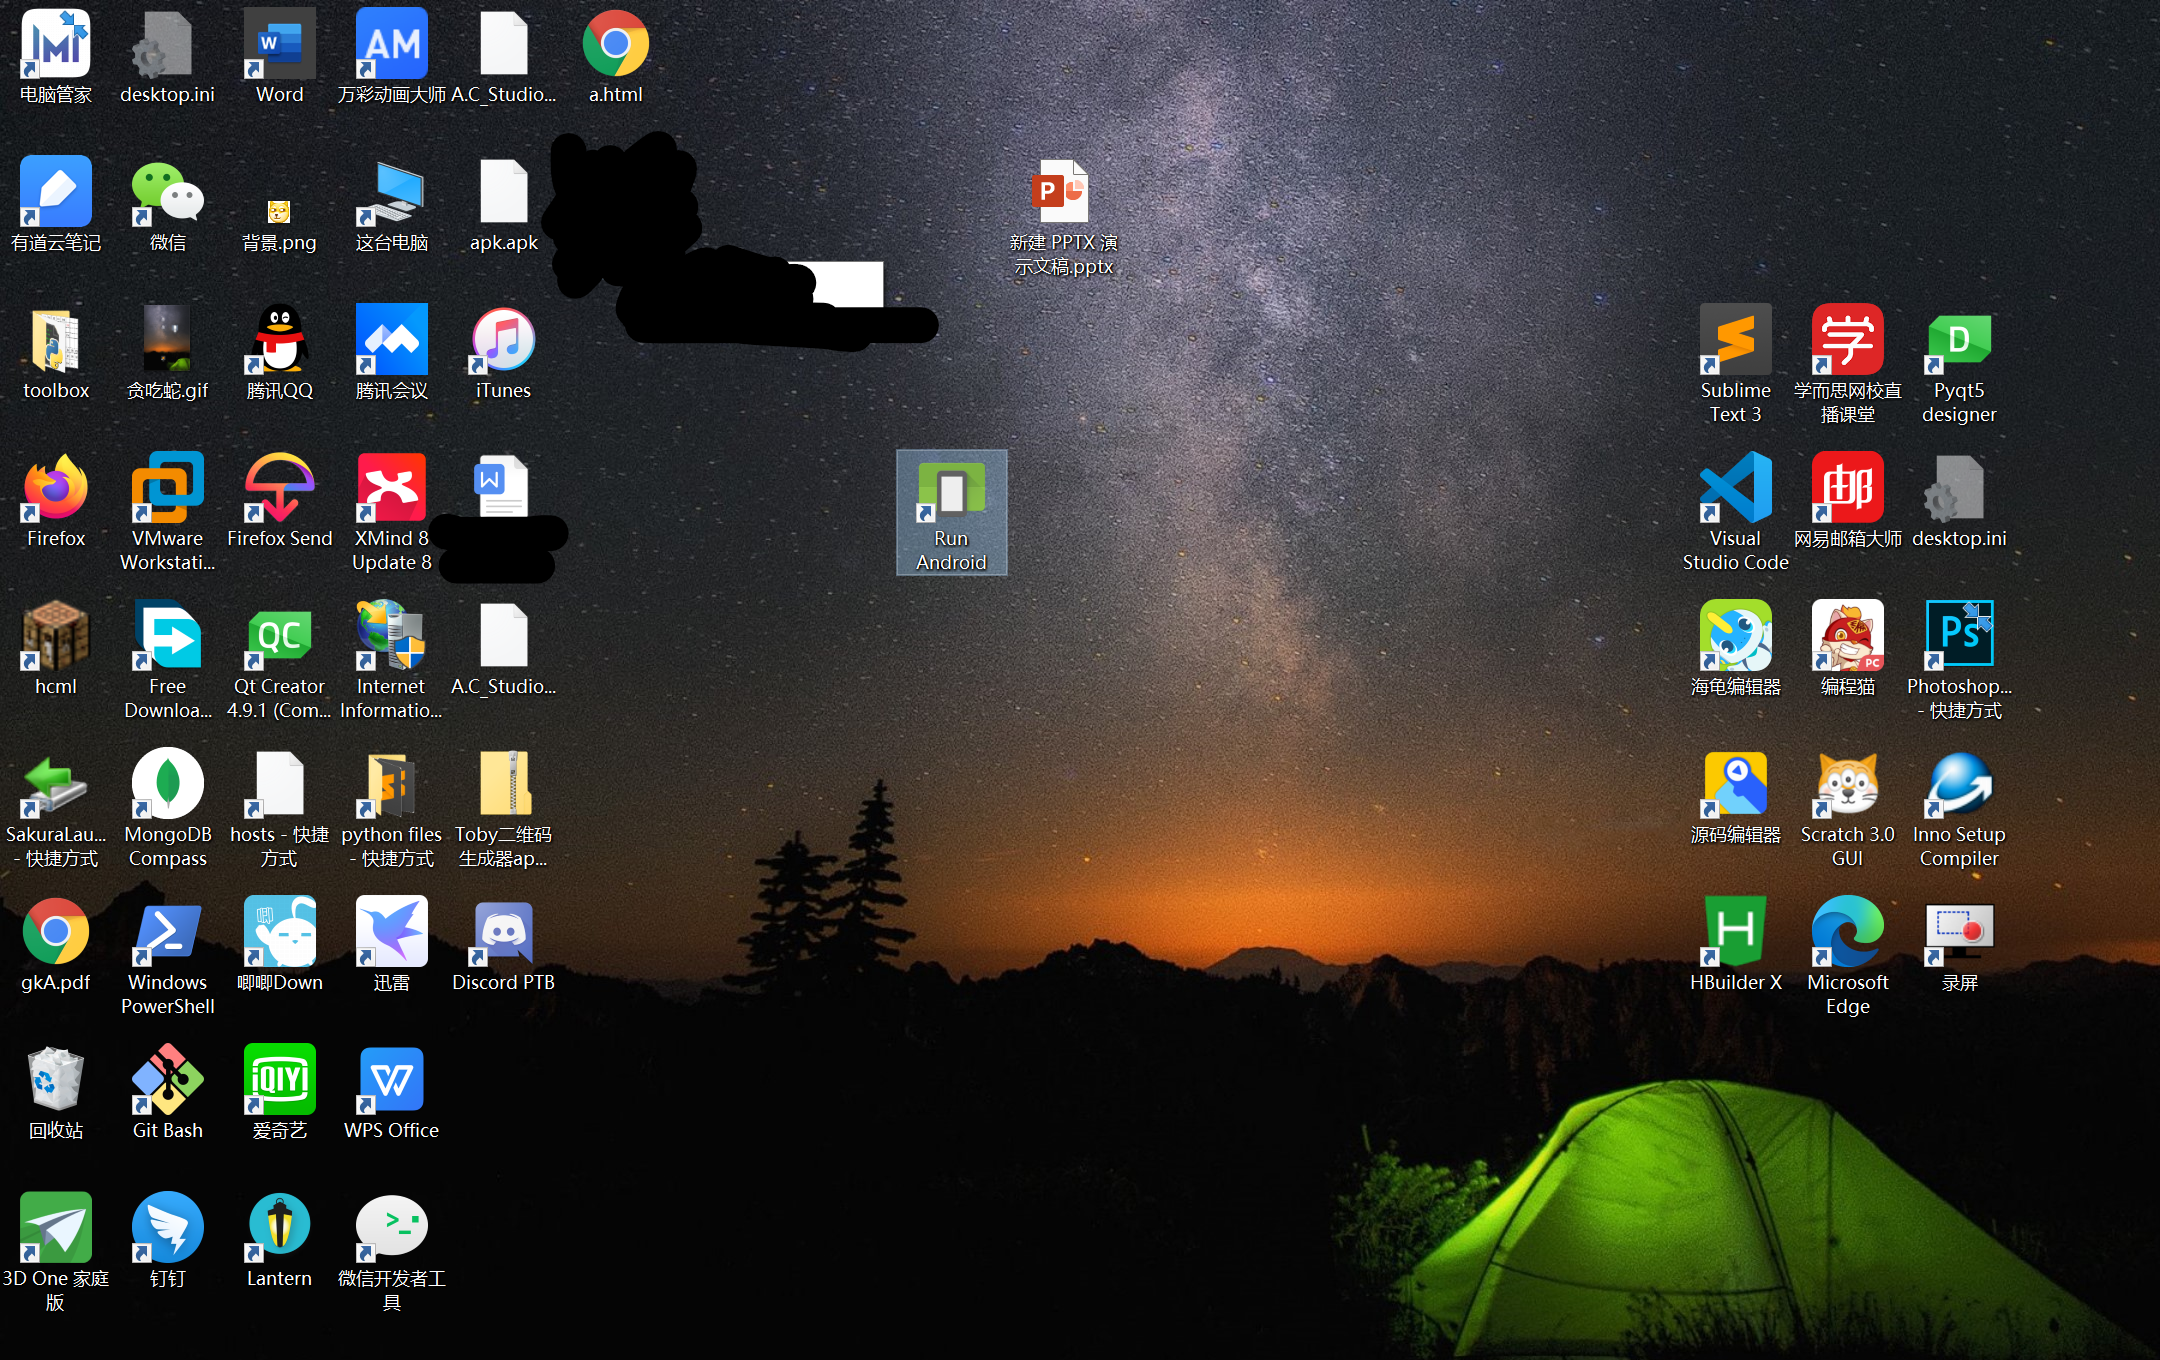The height and width of the screenshot is (1360, 2160).
Task: Open the 编程猫 shortcut
Action: coord(1848,649)
